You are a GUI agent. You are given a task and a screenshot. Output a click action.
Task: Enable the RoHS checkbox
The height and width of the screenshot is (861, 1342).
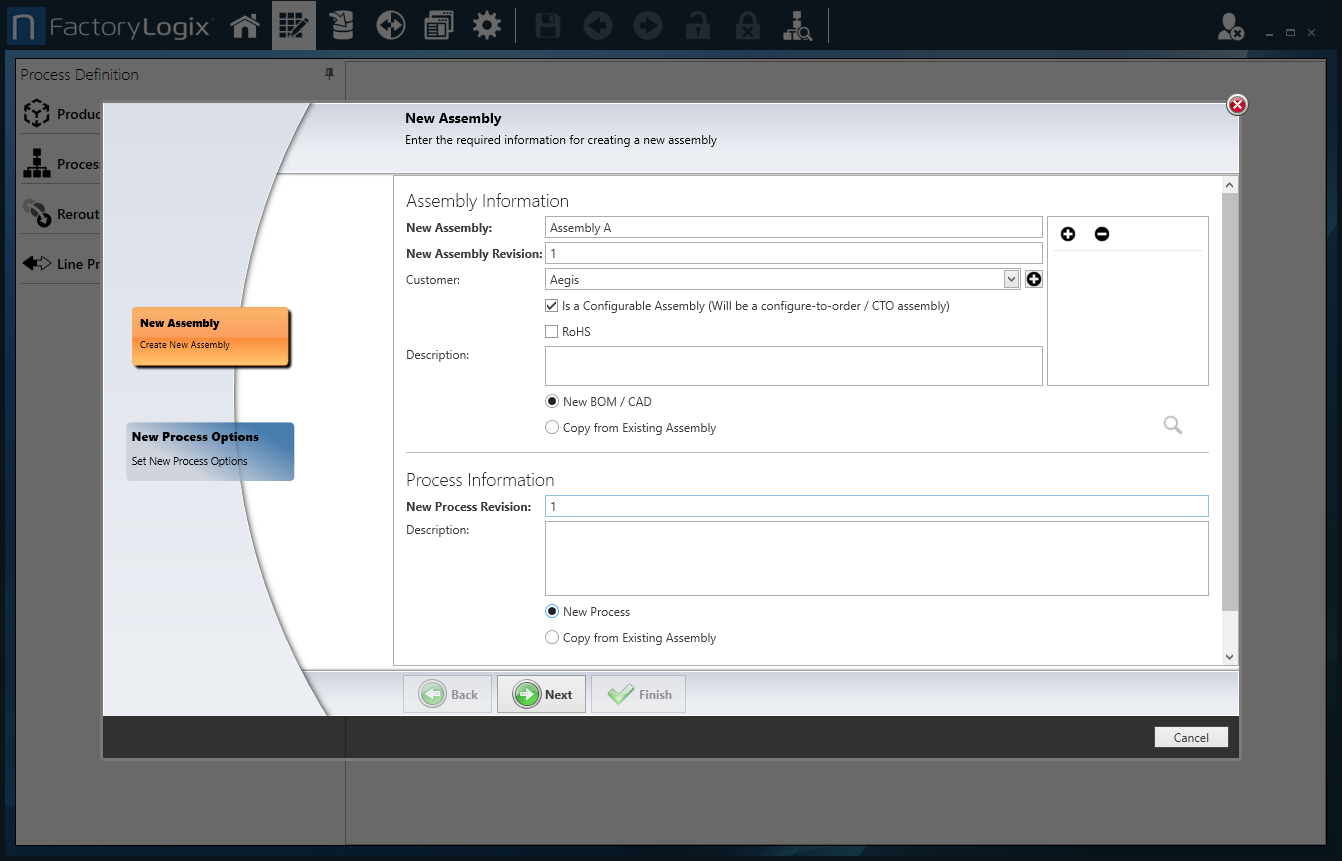[551, 331]
